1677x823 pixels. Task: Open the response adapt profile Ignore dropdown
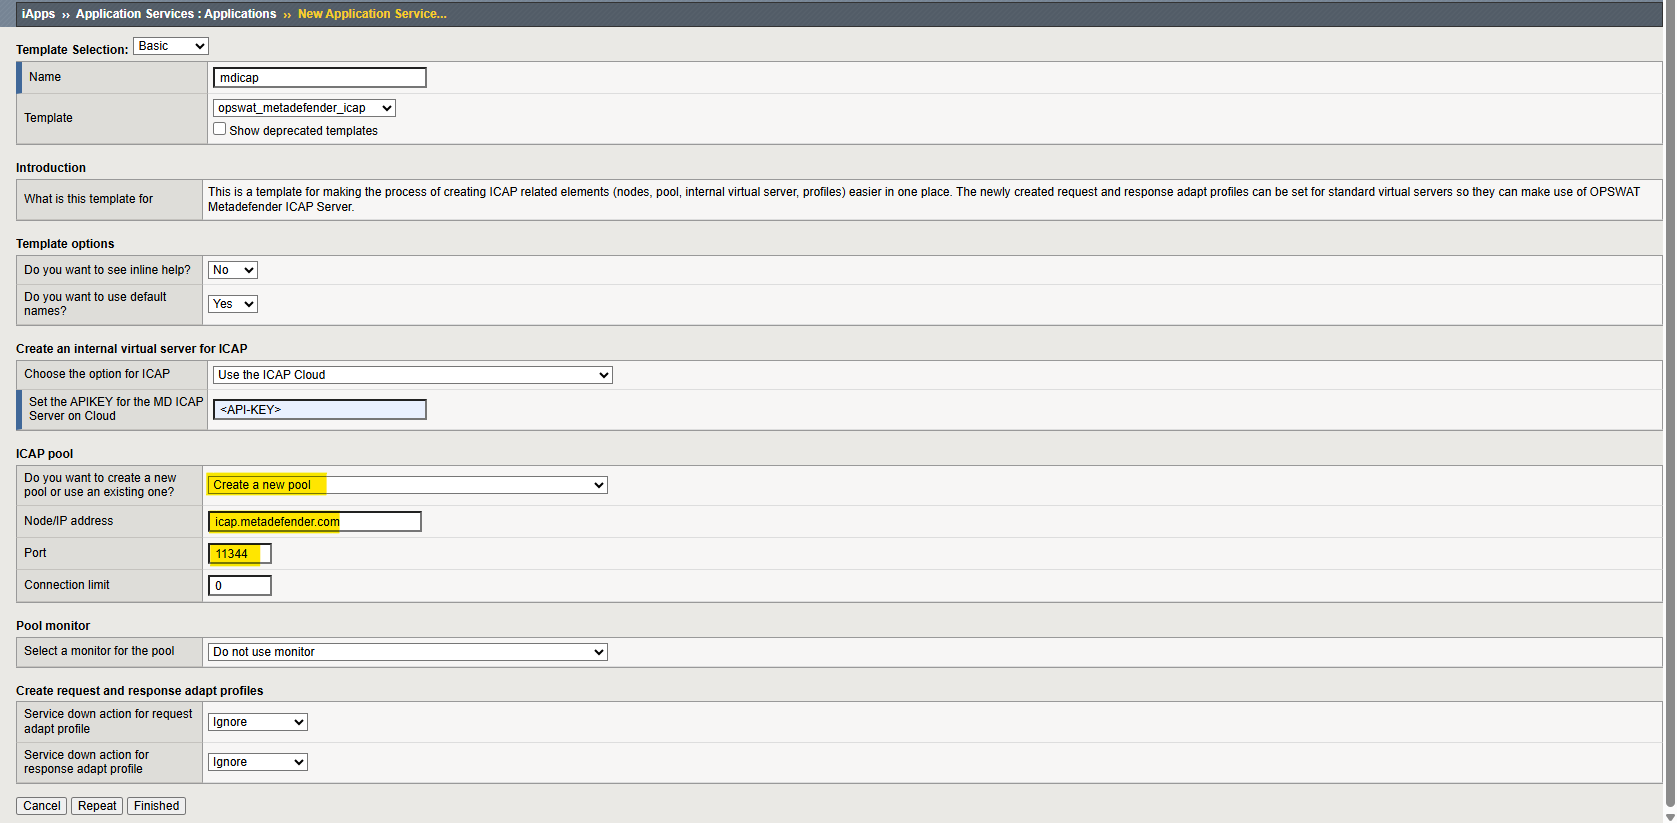click(257, 762)
